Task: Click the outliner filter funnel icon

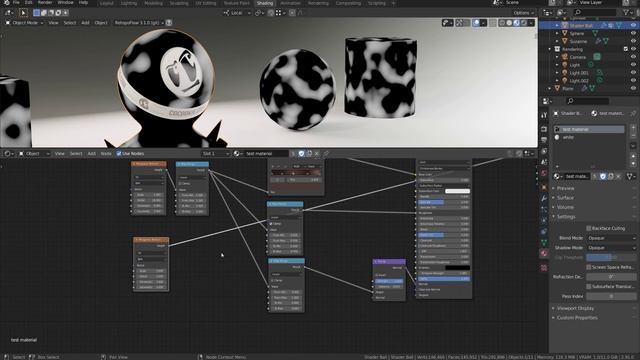Action: click(x=627, y=13)
